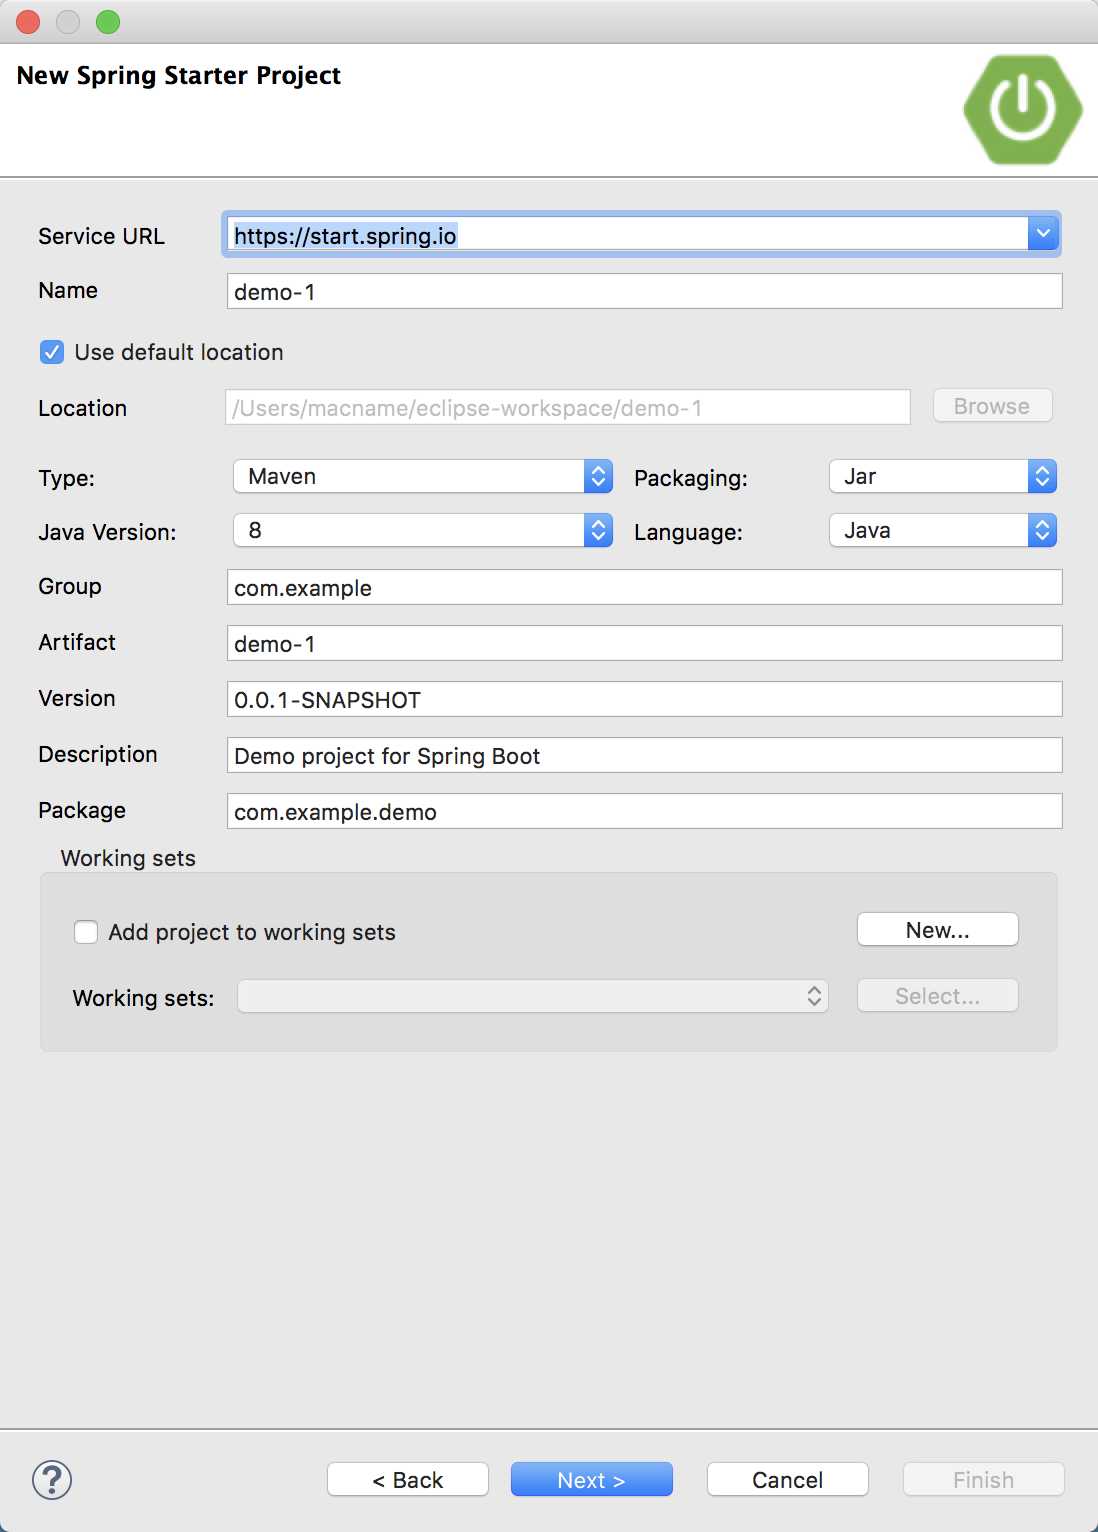Click the Cancel button
The width and height of the screenshot is (1098, 1532).
[788, 1480]
